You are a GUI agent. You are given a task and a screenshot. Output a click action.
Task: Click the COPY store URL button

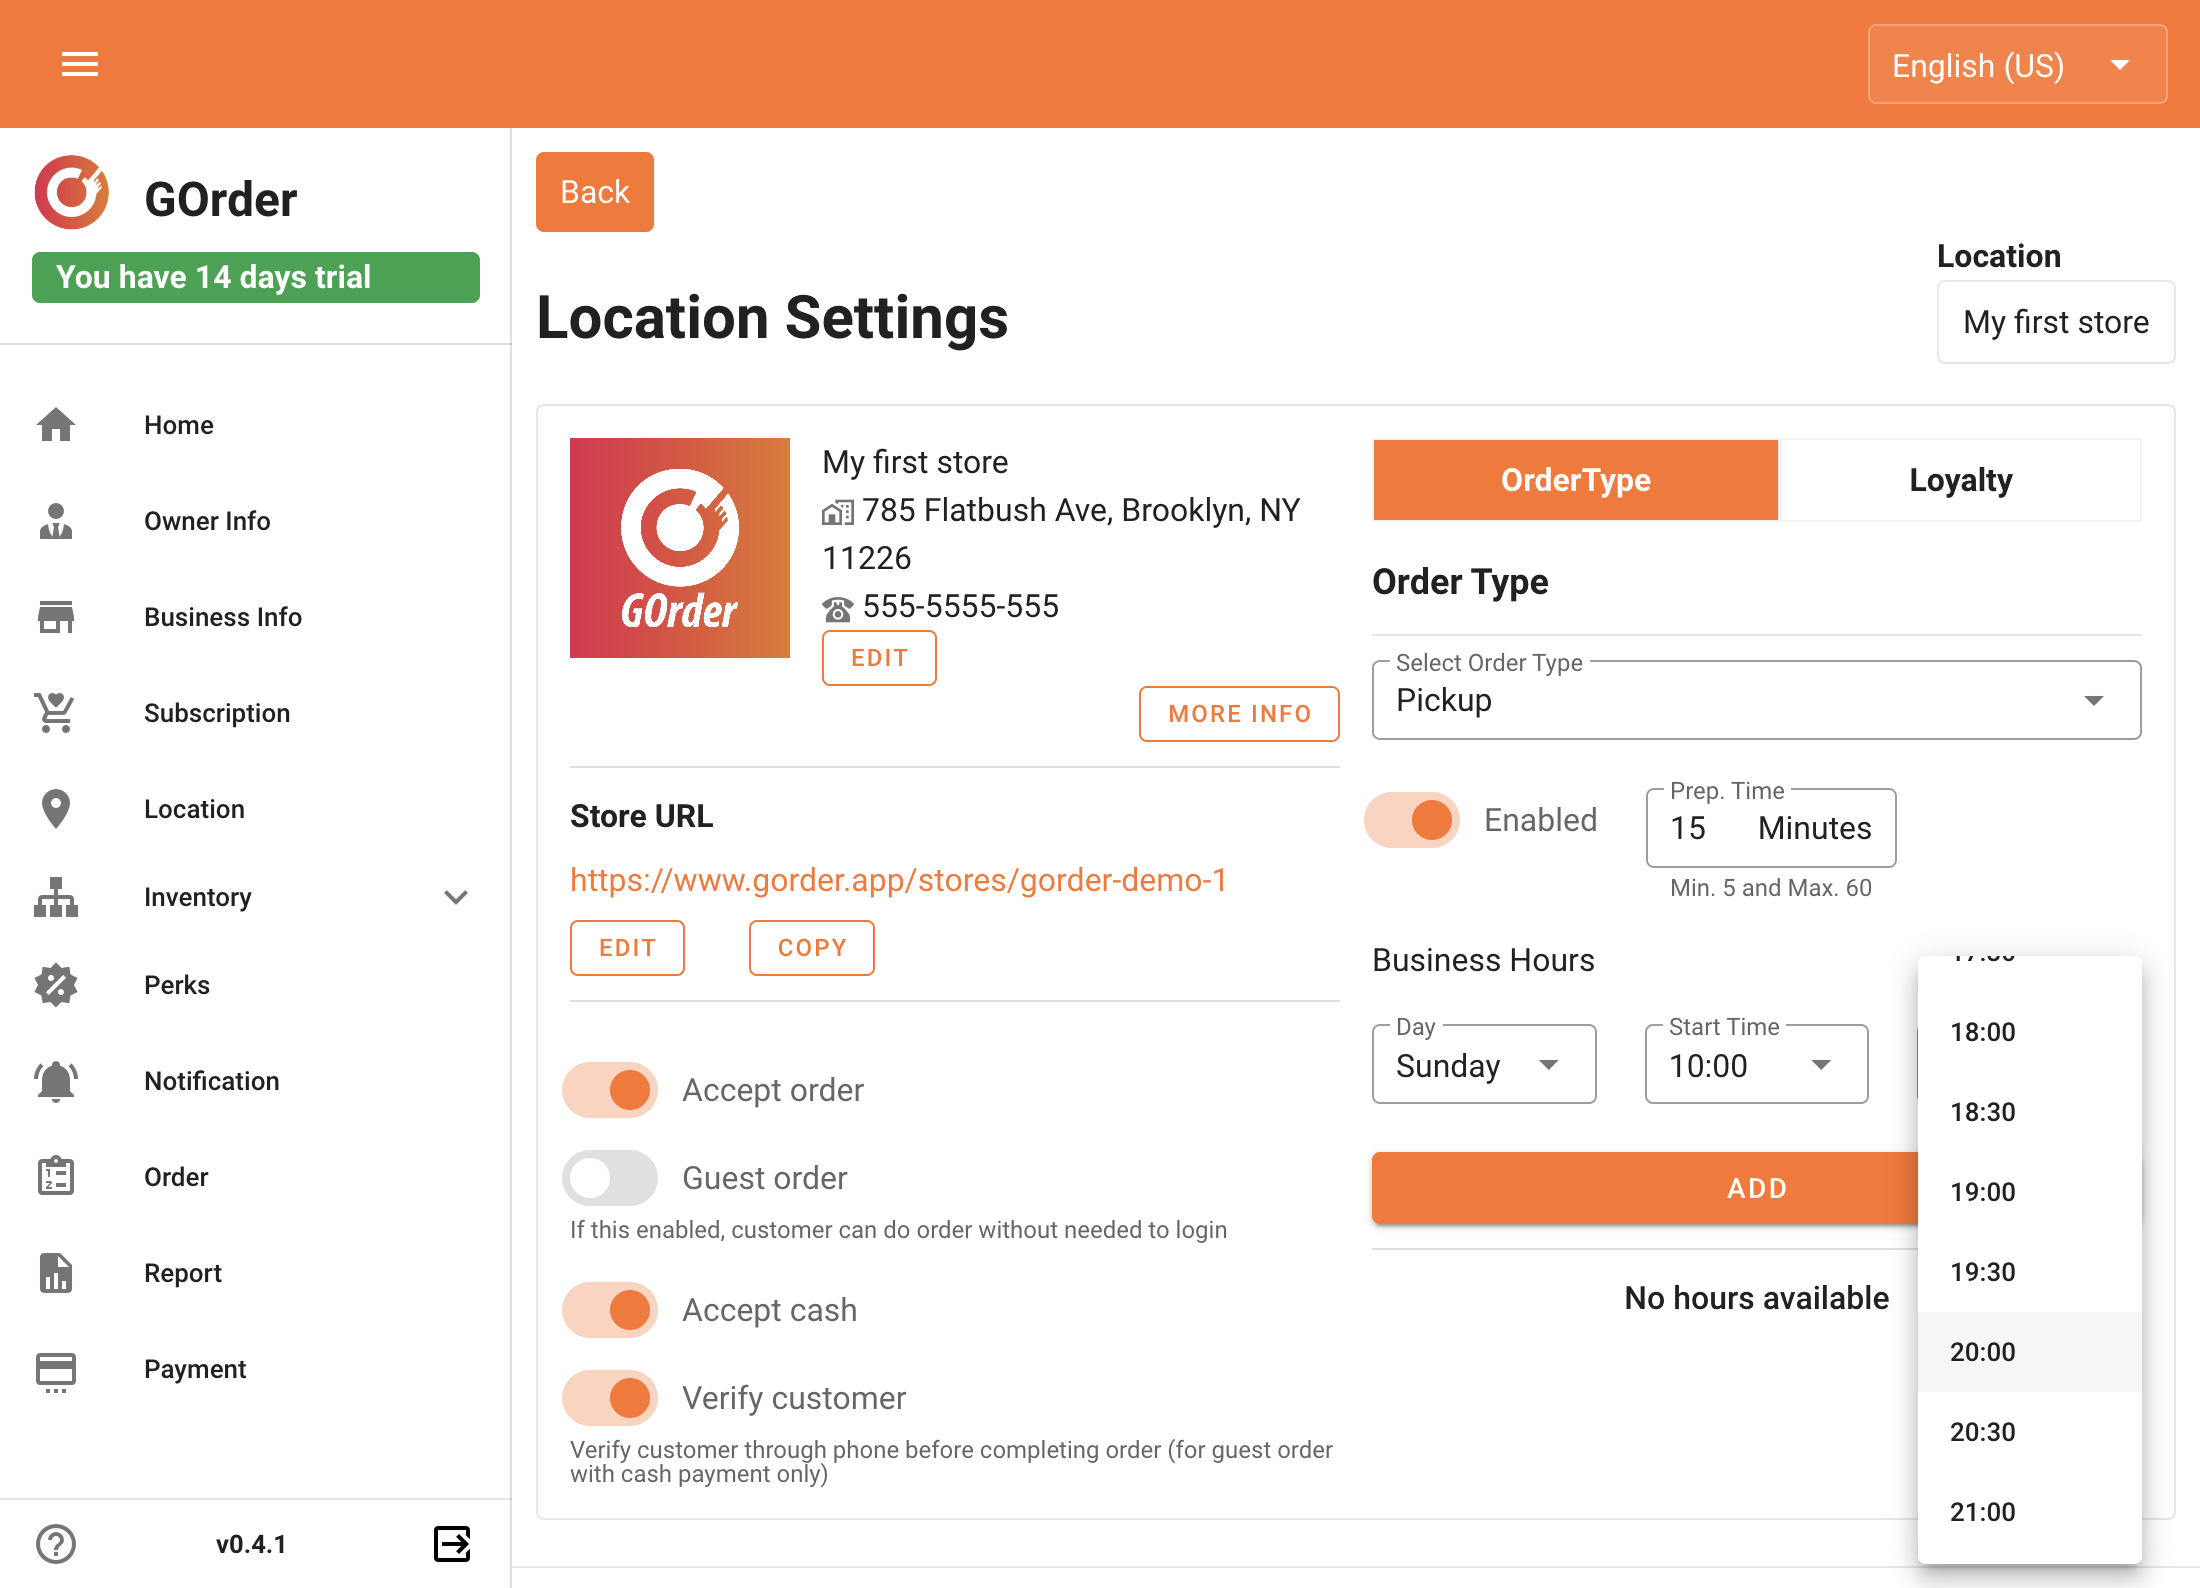pos(812,948)
